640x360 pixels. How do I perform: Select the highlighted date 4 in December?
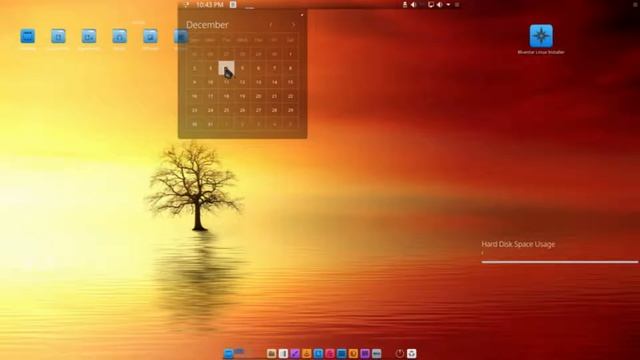click(x=227, y=68)
